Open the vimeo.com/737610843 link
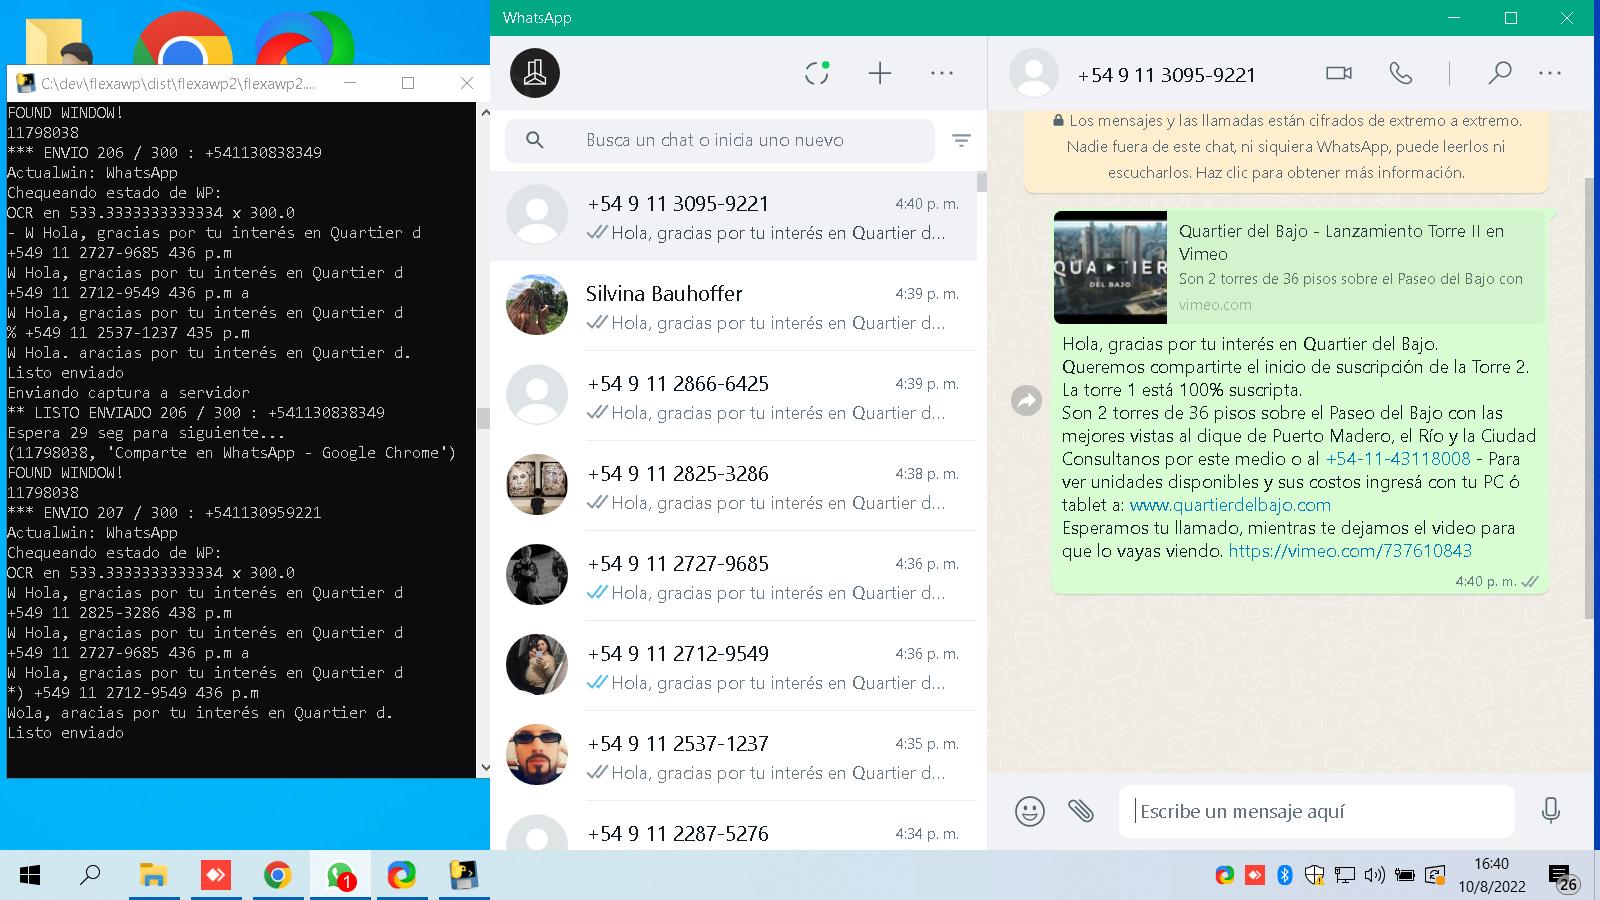 1350,551
